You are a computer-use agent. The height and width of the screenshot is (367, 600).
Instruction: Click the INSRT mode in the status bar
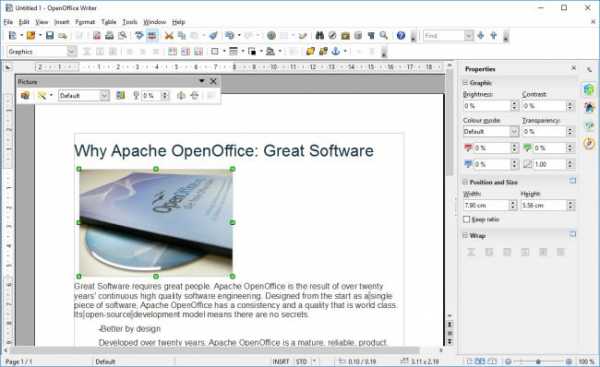[x=280, y=361]
